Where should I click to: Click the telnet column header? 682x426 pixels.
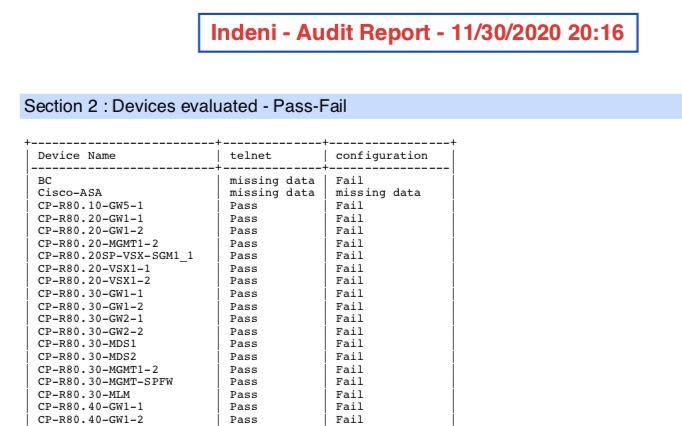[x=250, y=155]
